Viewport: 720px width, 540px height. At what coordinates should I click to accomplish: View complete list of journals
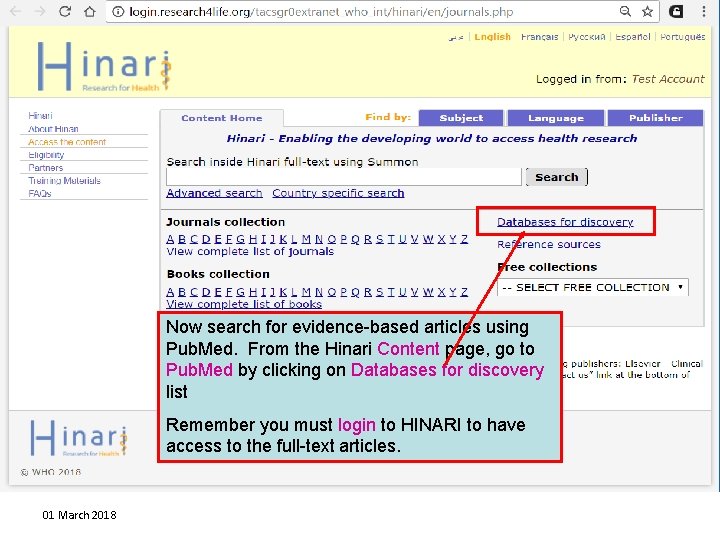click(x=250, y=251)
